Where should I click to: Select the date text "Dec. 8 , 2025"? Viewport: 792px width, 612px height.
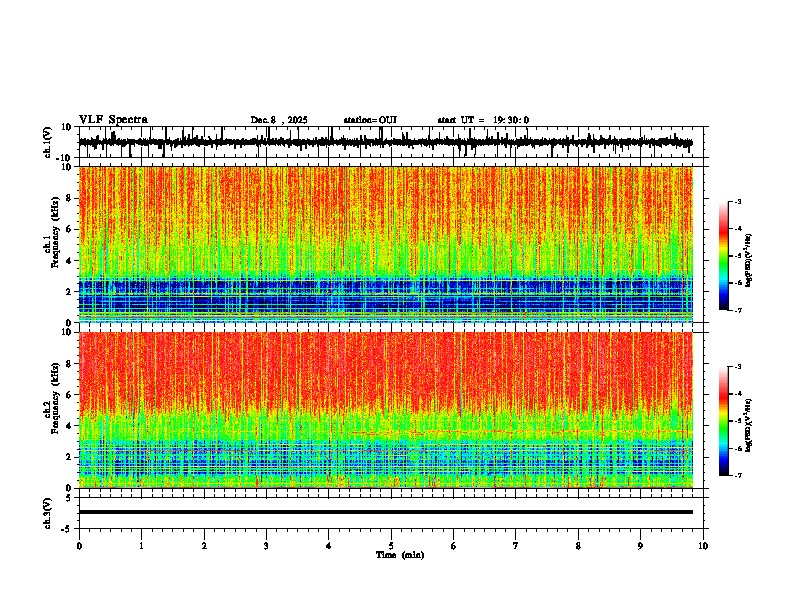[279, 120]
